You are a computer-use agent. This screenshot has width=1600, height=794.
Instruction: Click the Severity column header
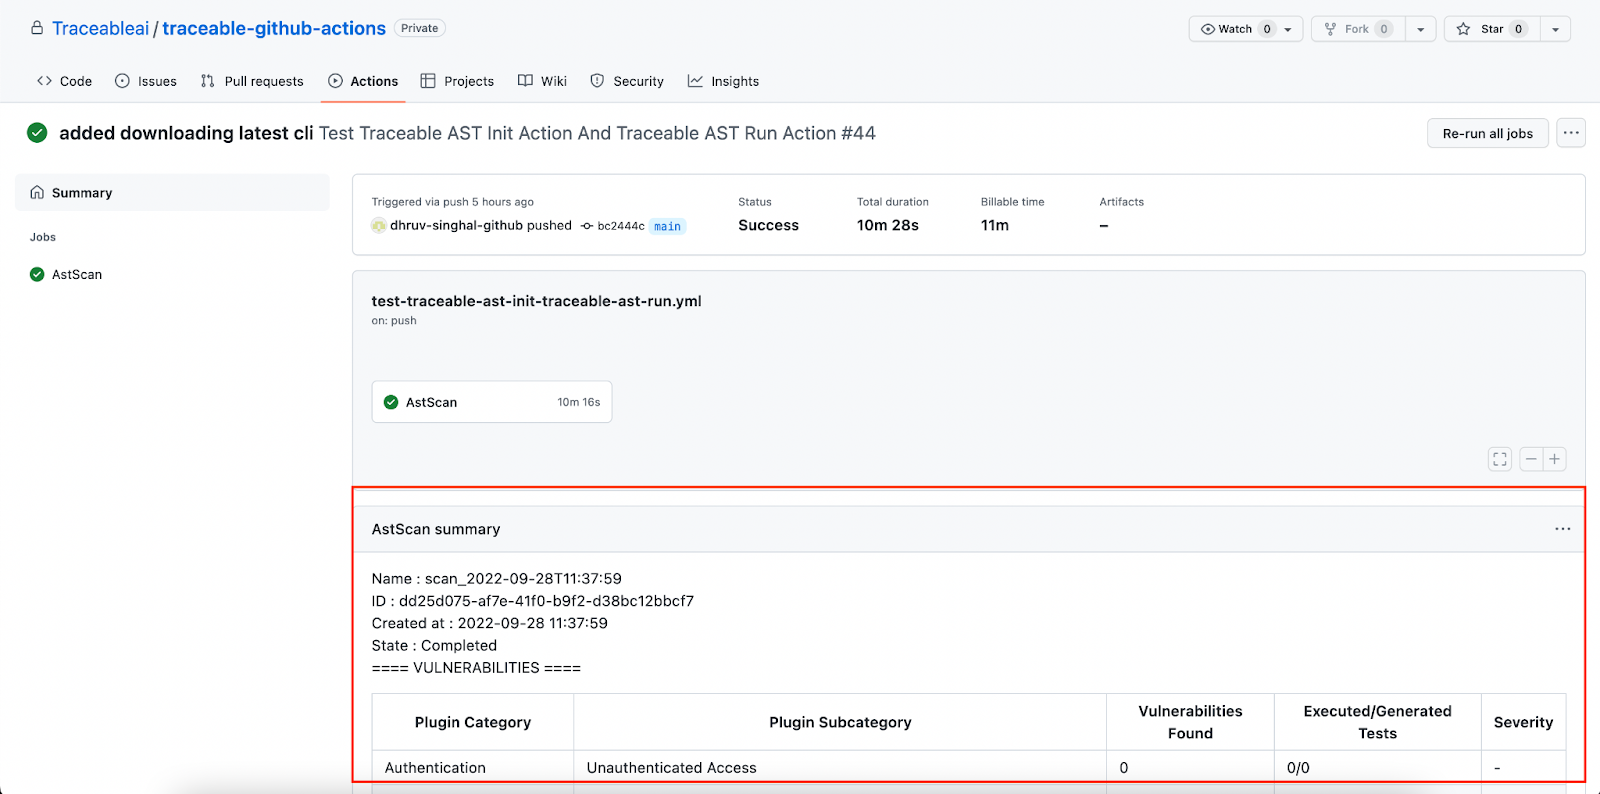click(x=1523, y=722)
